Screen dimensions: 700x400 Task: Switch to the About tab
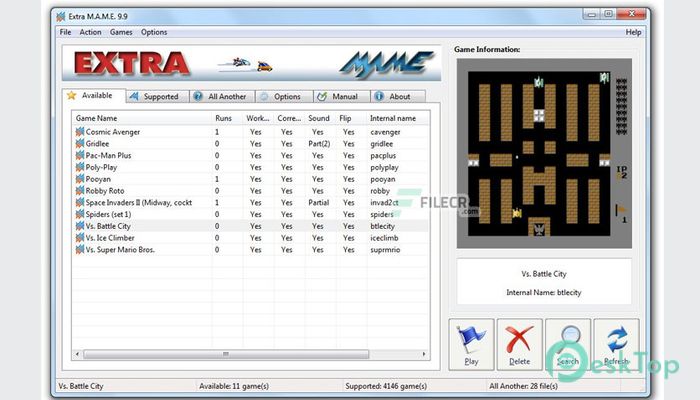tap(397, 96)
